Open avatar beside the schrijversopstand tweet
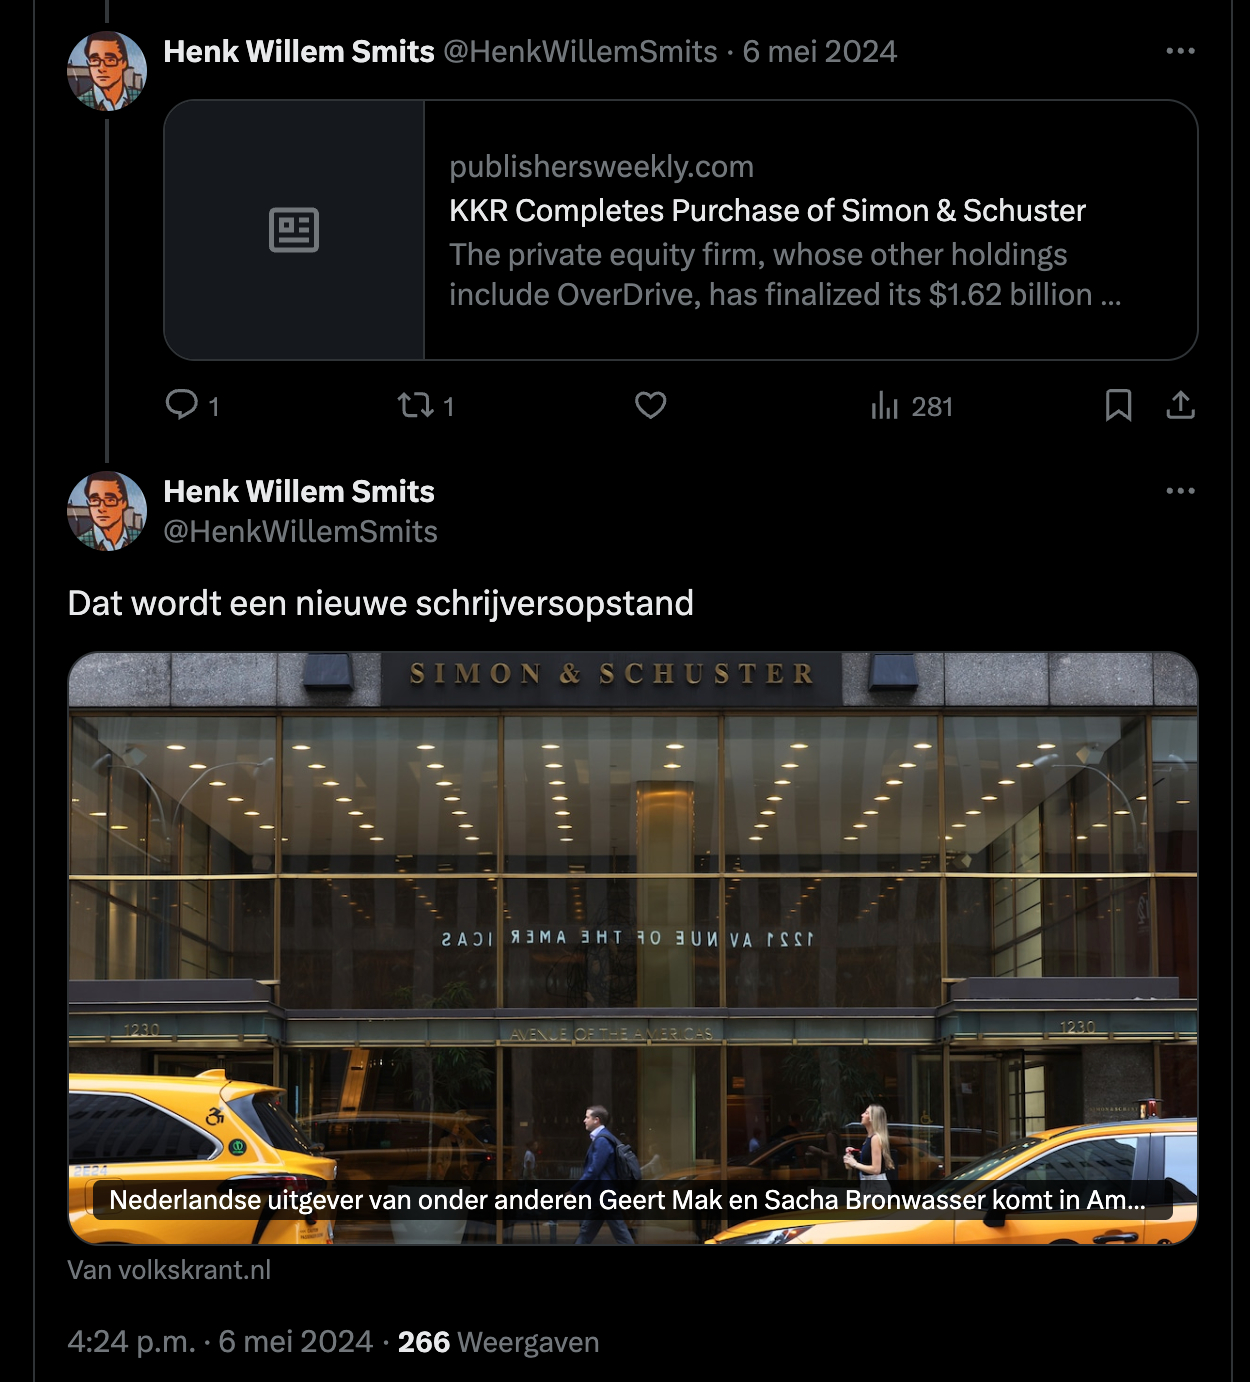The image size is (1250, 1382). coord(107,511)
